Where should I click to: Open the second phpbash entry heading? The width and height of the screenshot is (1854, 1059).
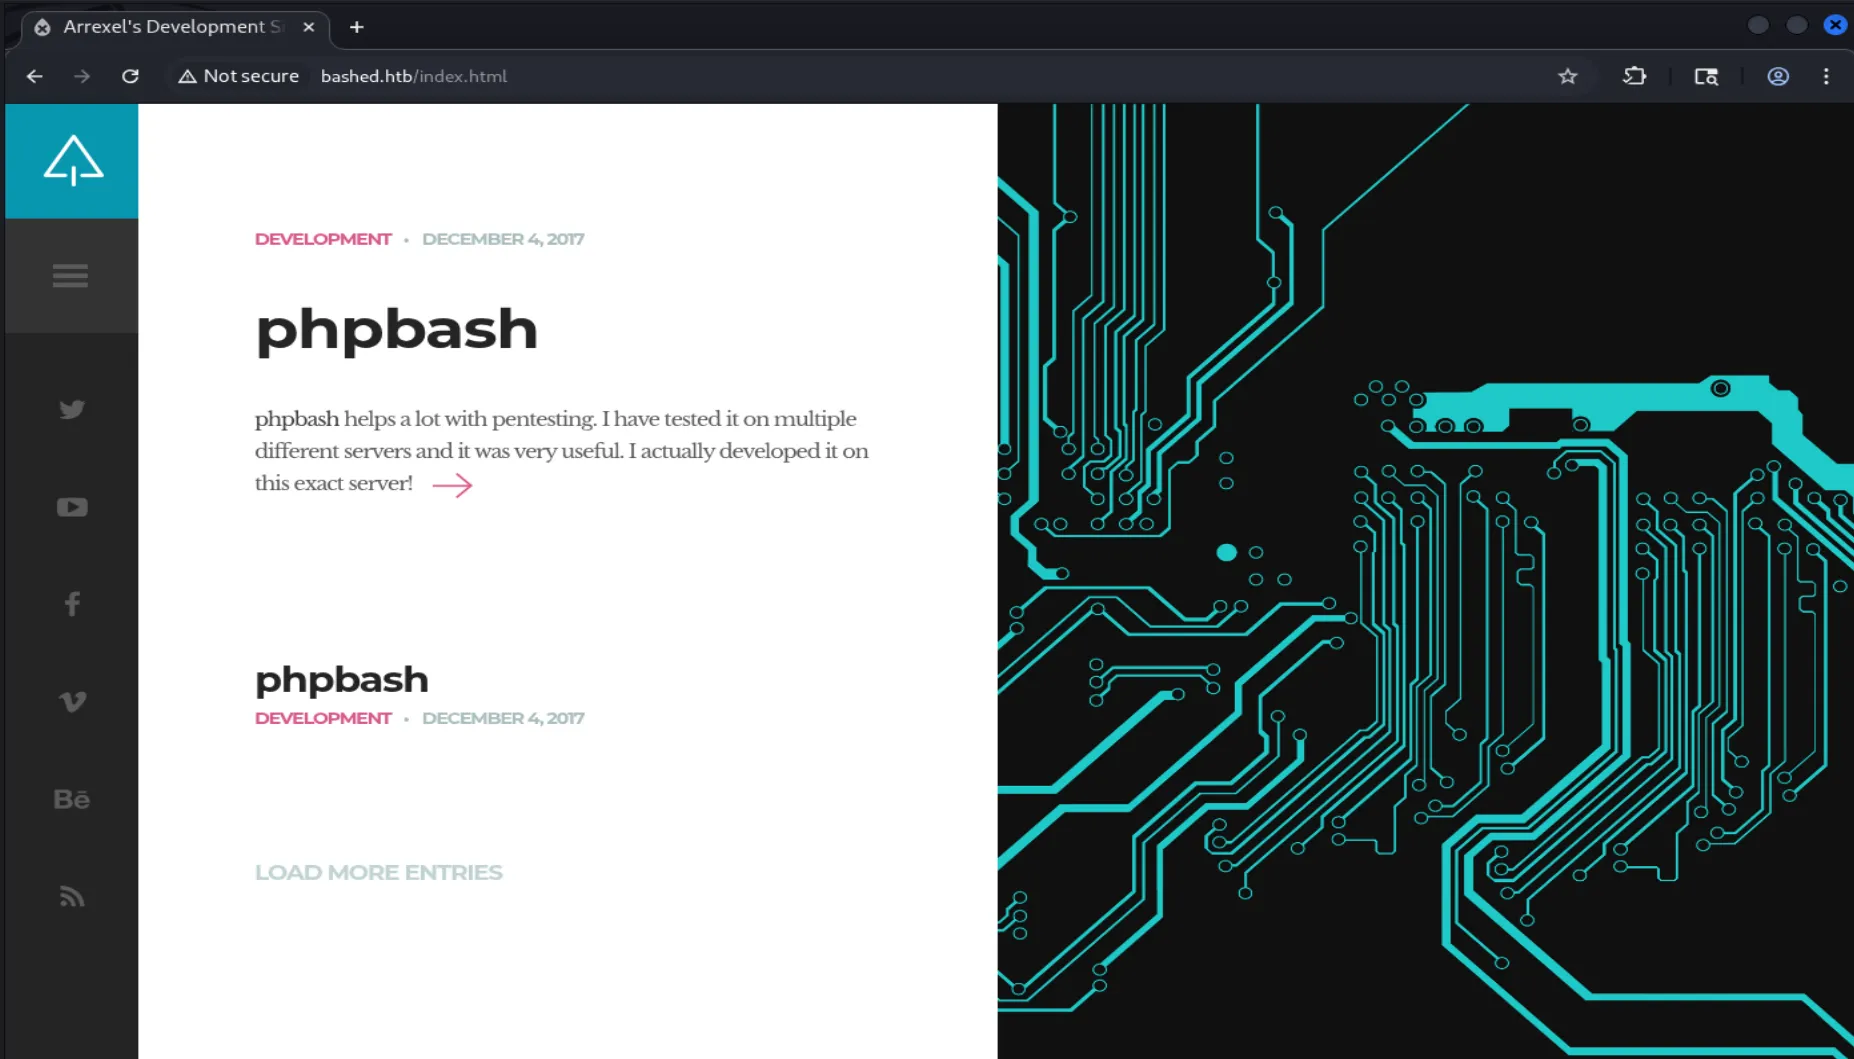pyautogui.click(x=341, y=680)
